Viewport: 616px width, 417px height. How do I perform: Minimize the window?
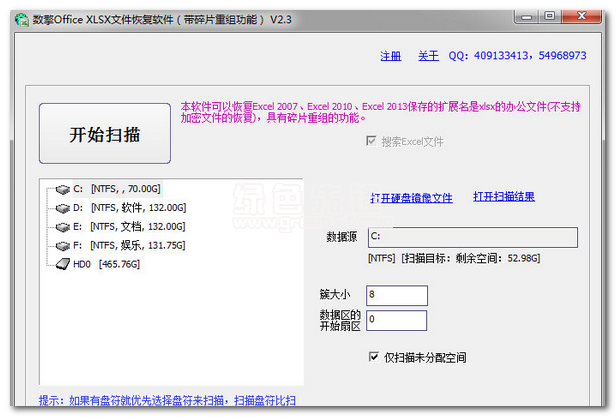[x=526, y=17]
